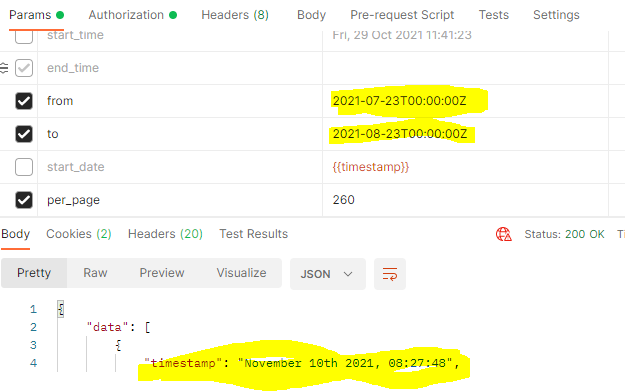The height and width of the screenshot is (391, 625).
Task: Click the Status: 200 OK indicator
Action: (x=564, y=234)
